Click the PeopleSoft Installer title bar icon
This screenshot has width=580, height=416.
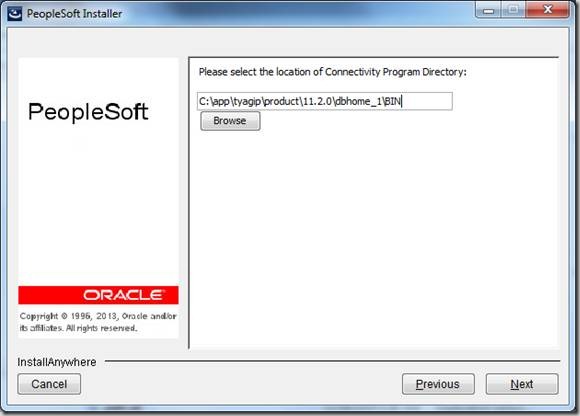point(15,14)
